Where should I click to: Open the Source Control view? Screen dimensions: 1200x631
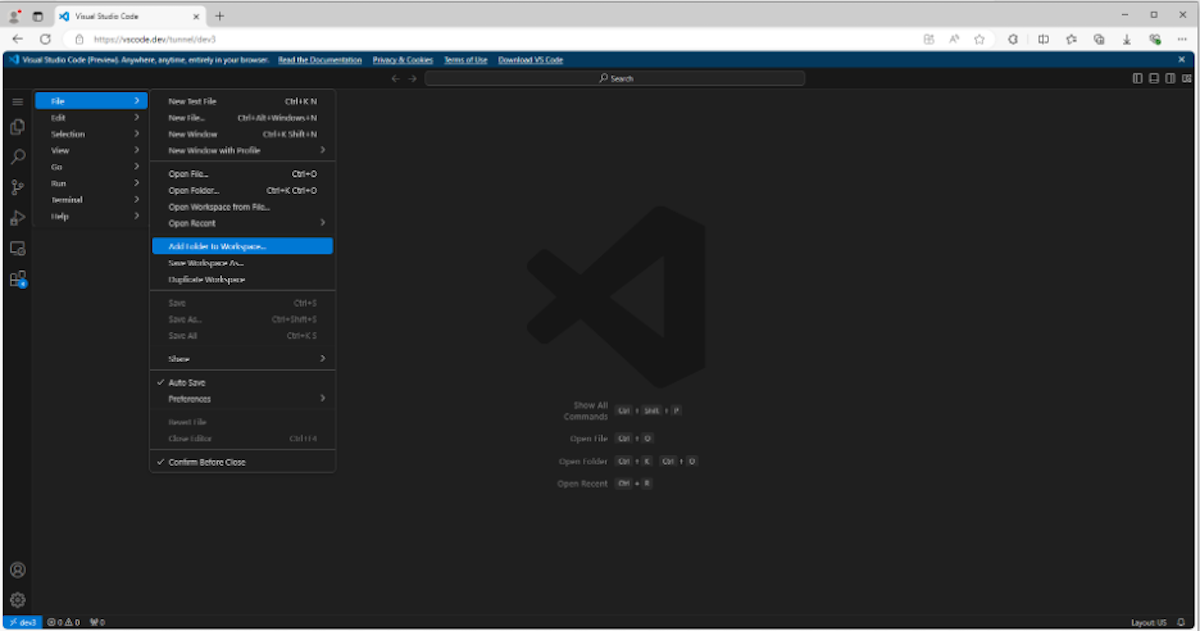[x=17, y=187]
